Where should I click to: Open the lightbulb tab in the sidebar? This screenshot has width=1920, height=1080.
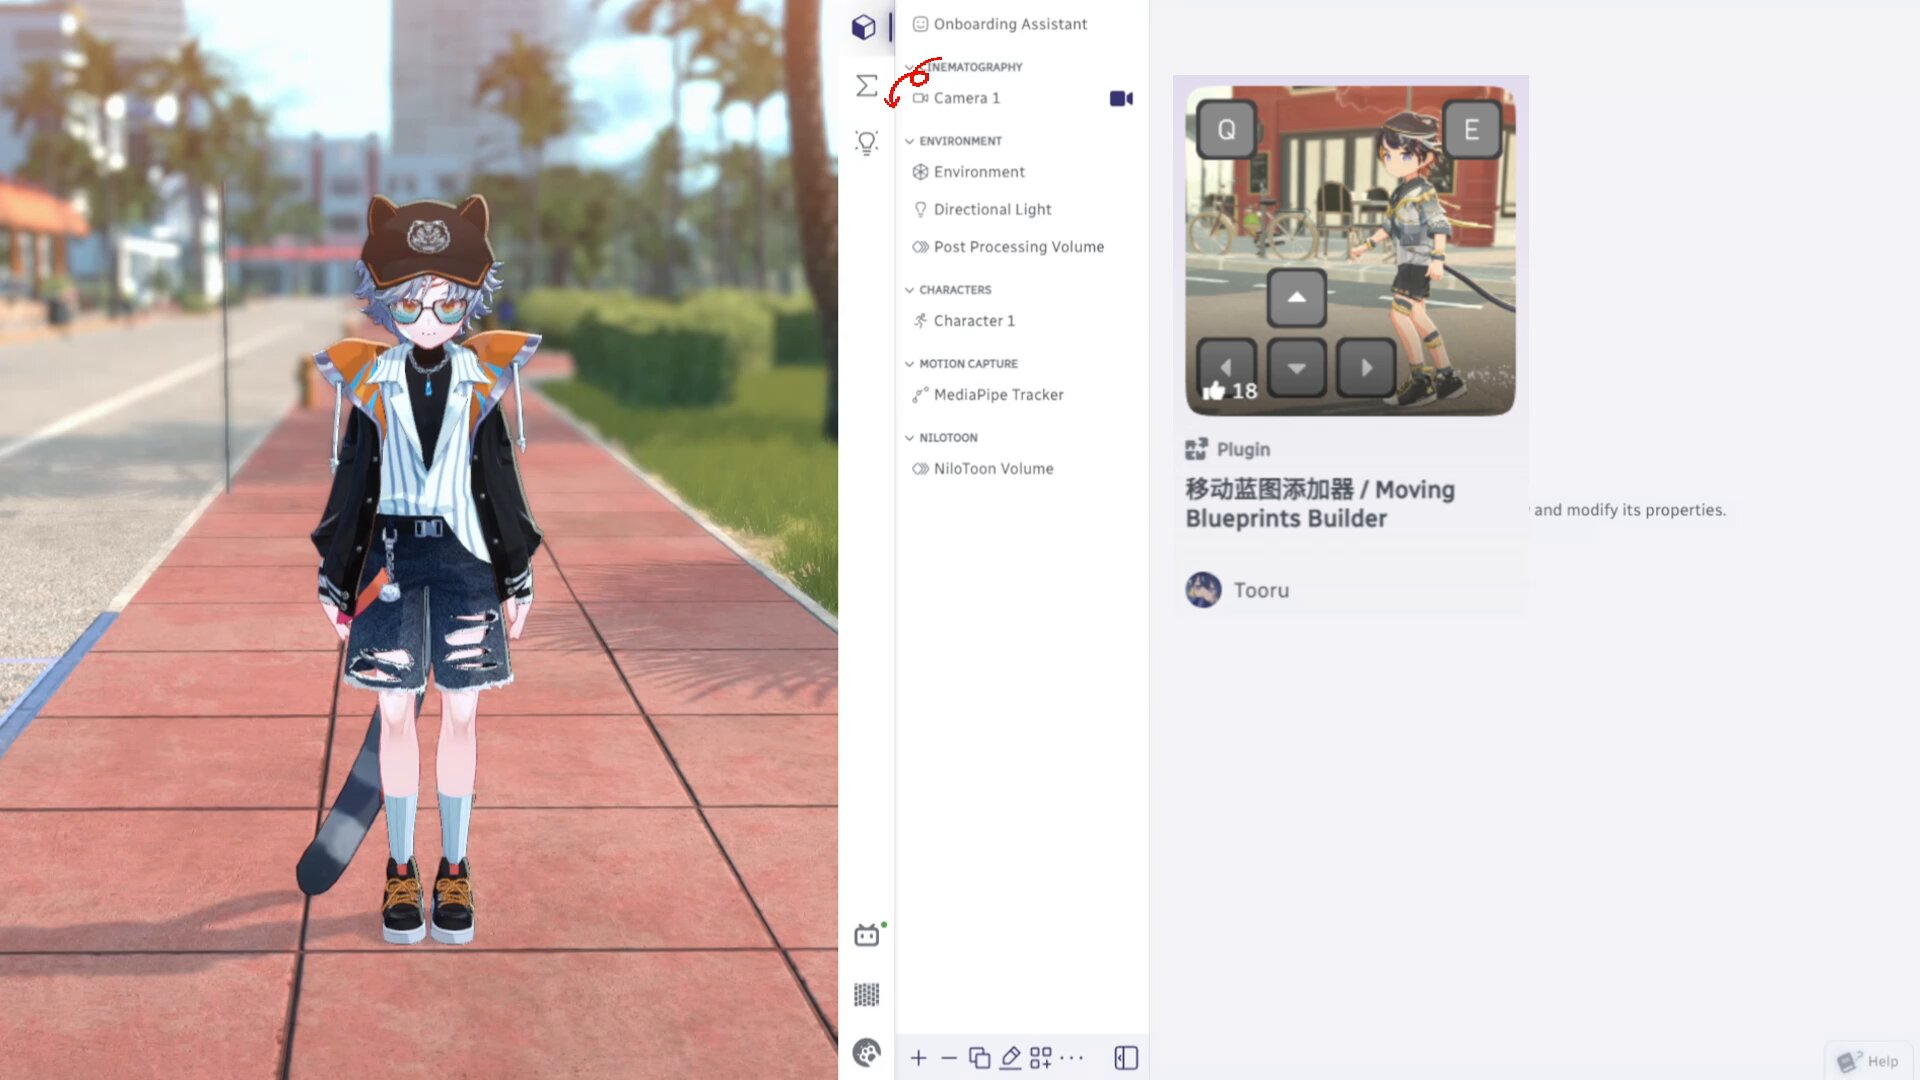(x=866, y=143)
